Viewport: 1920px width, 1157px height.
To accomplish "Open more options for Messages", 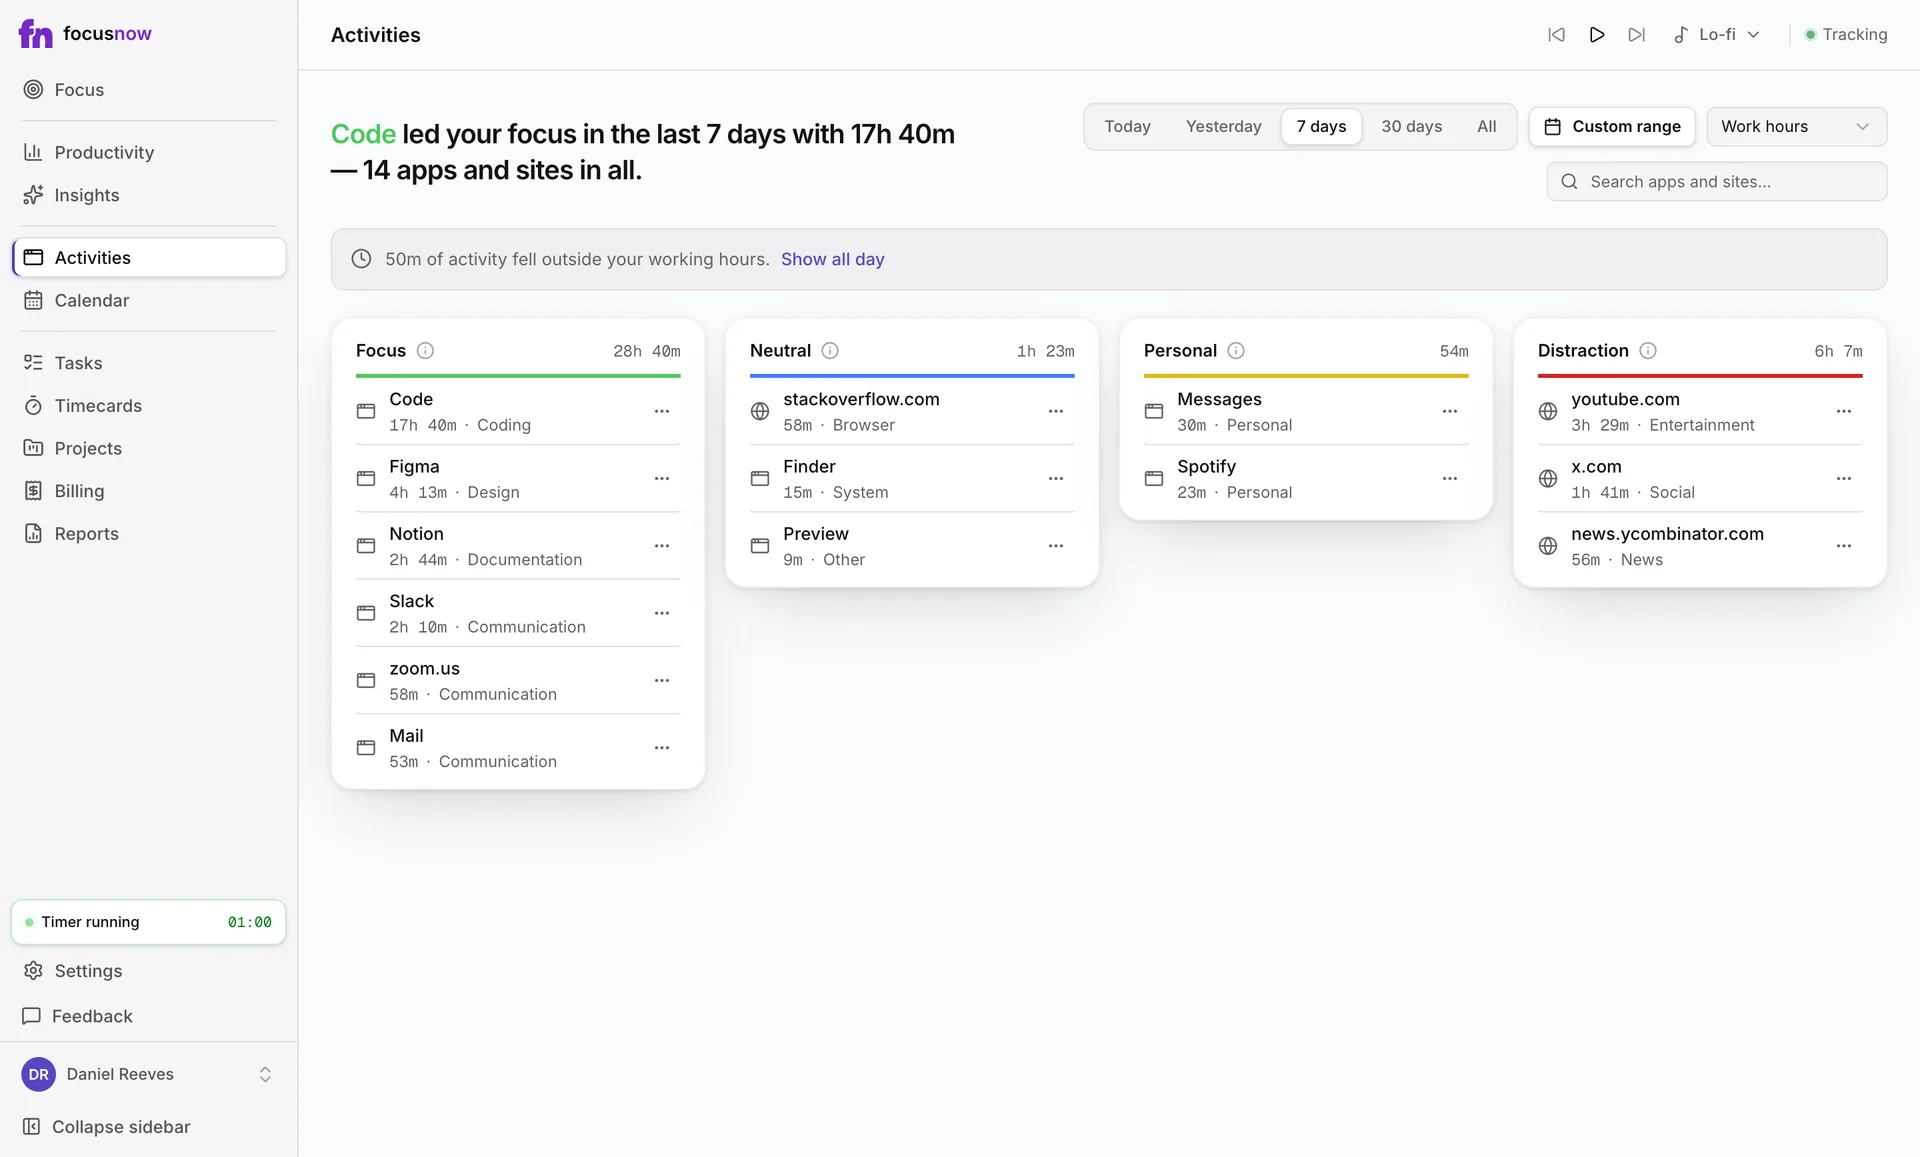I will [x=1450, y=412].
